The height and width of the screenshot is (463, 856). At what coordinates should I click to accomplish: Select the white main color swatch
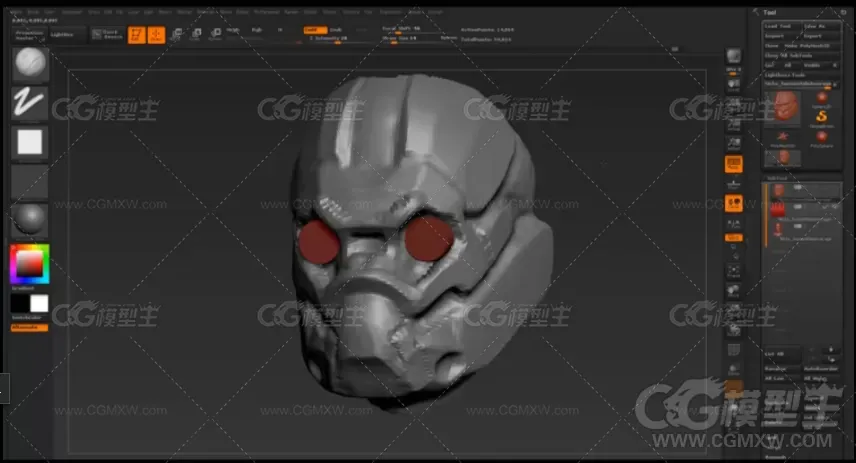39,304
